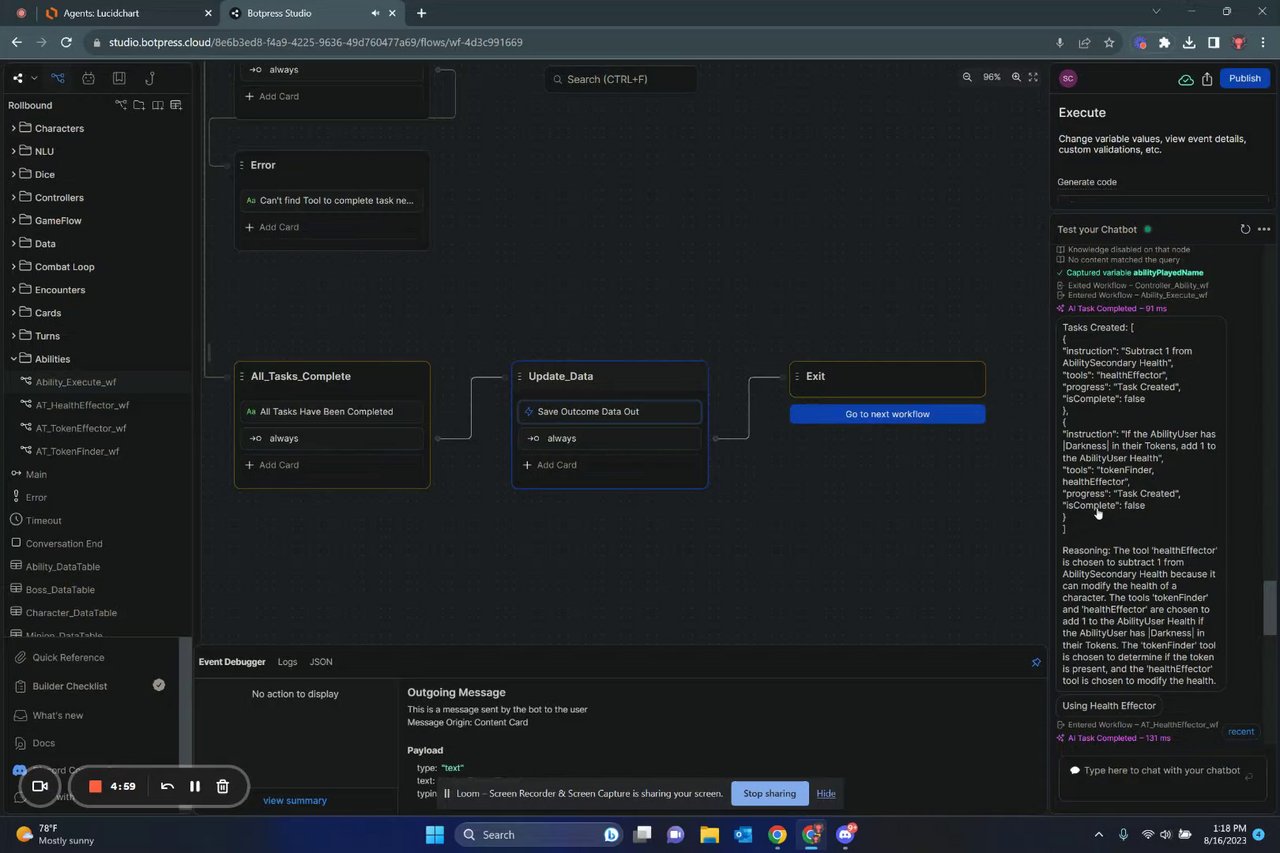Click the share/export icon beside Publish

click(x=1207, y=79)
